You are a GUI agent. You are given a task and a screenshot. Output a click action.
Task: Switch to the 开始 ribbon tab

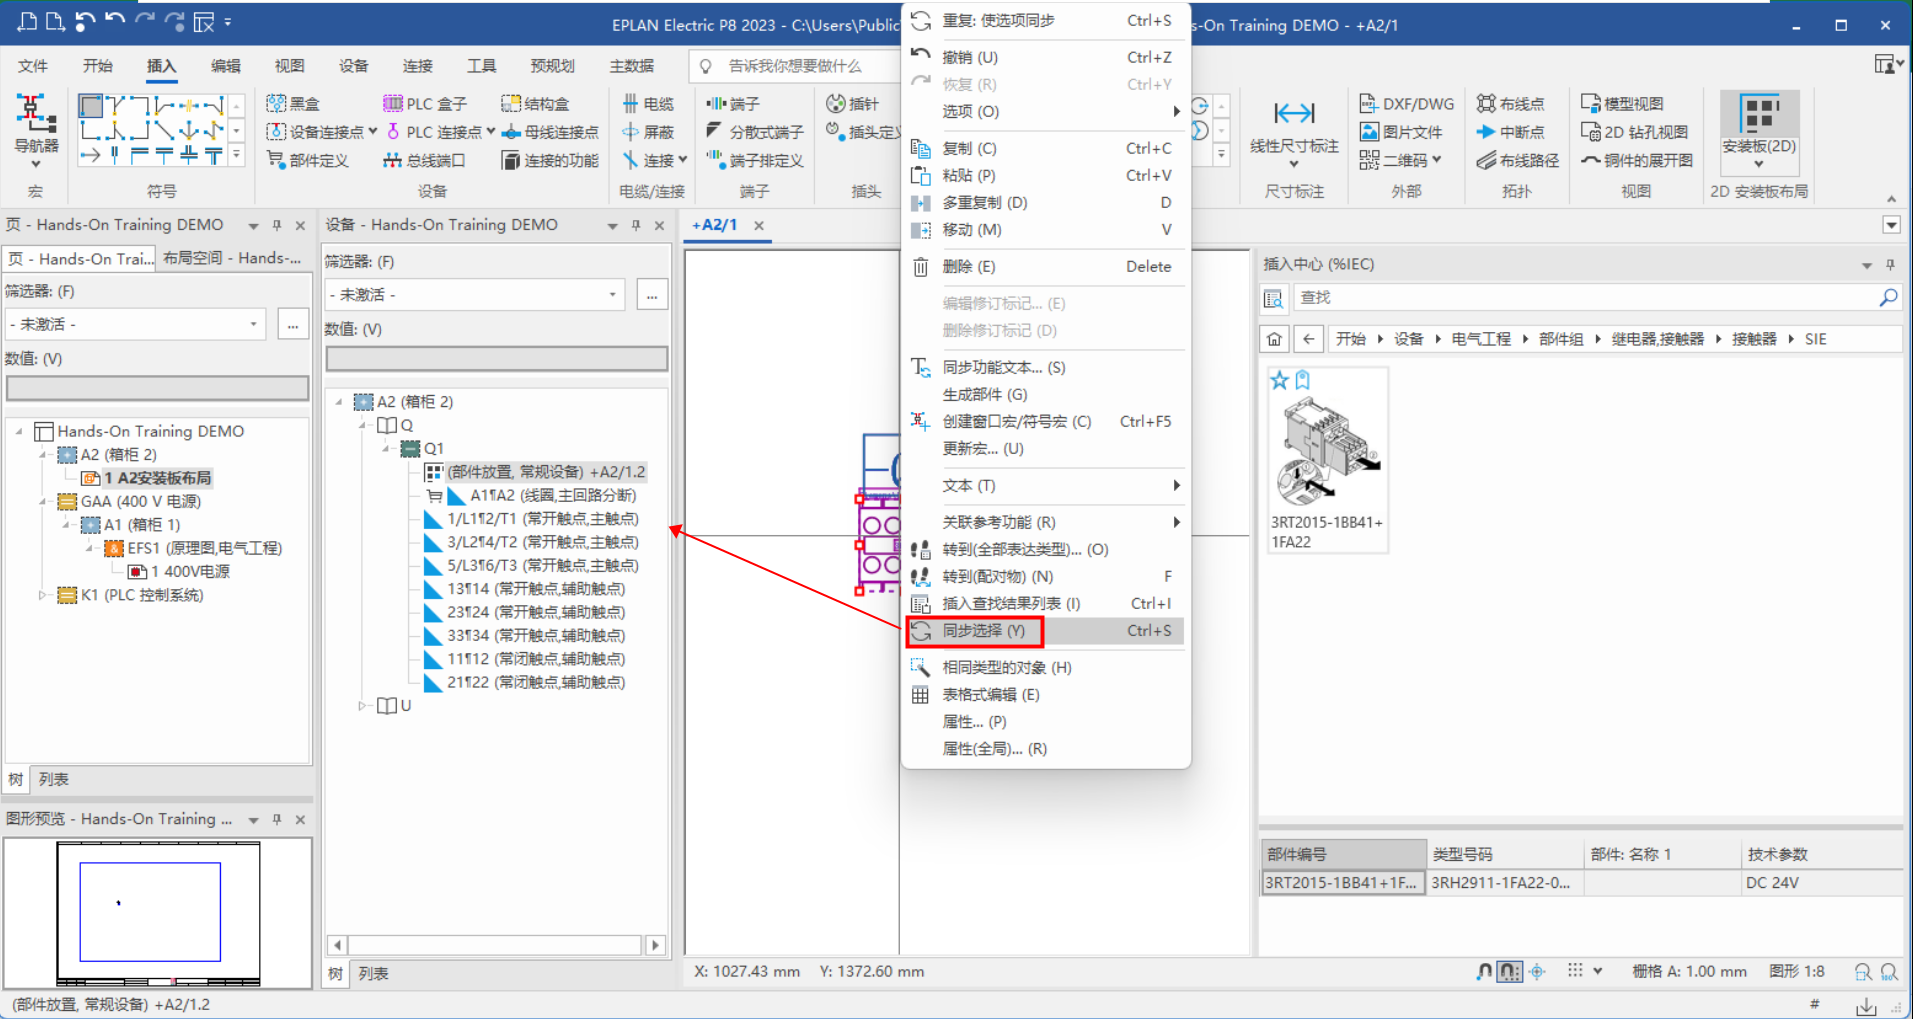[97, 66]
